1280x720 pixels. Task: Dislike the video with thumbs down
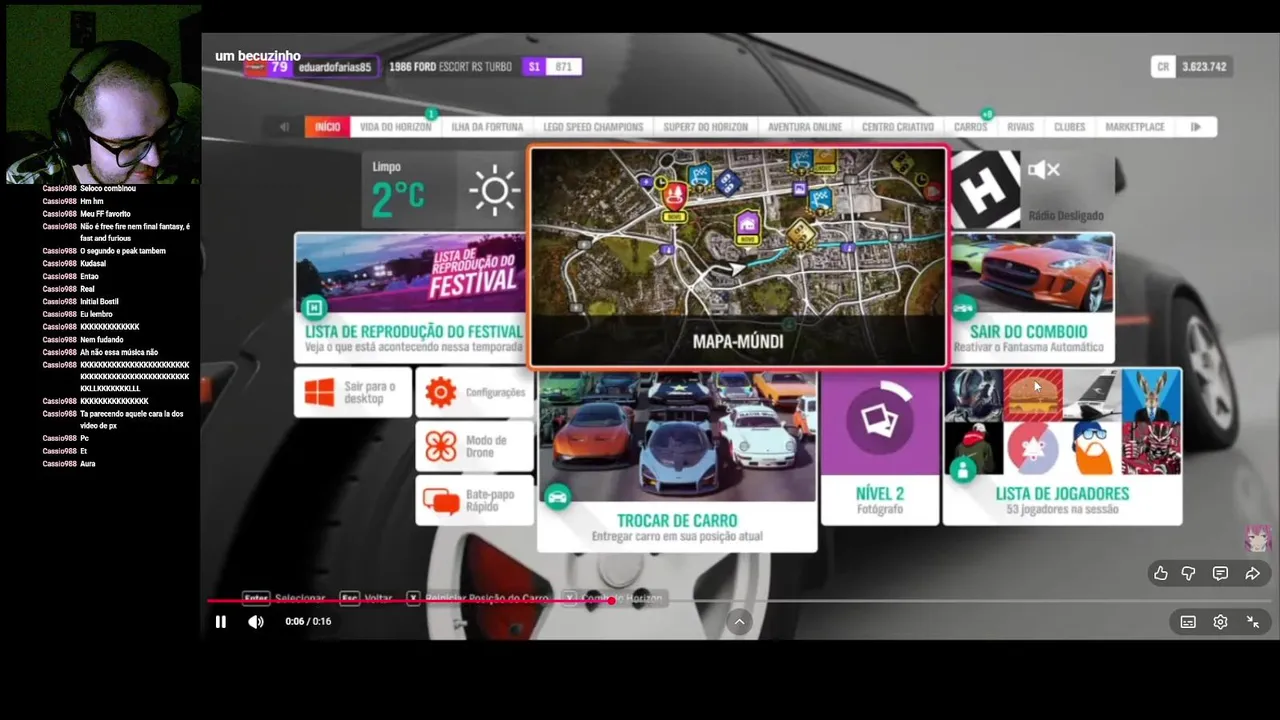(x=1189, y=573)
